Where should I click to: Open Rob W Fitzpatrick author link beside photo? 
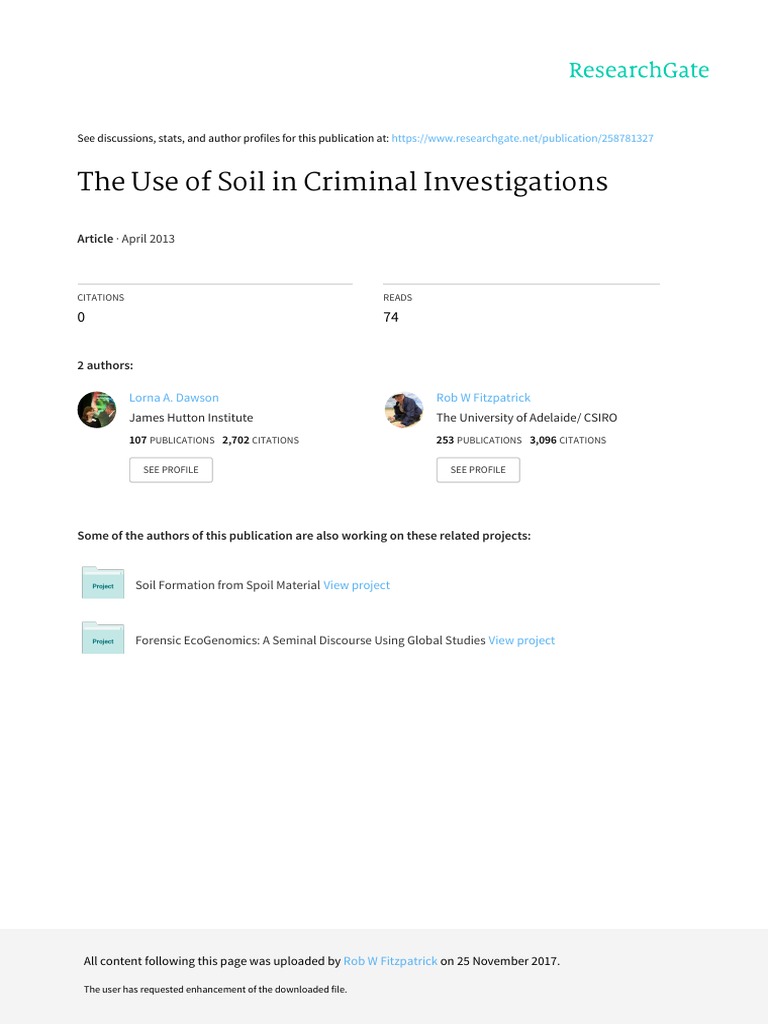pos(483,398)
